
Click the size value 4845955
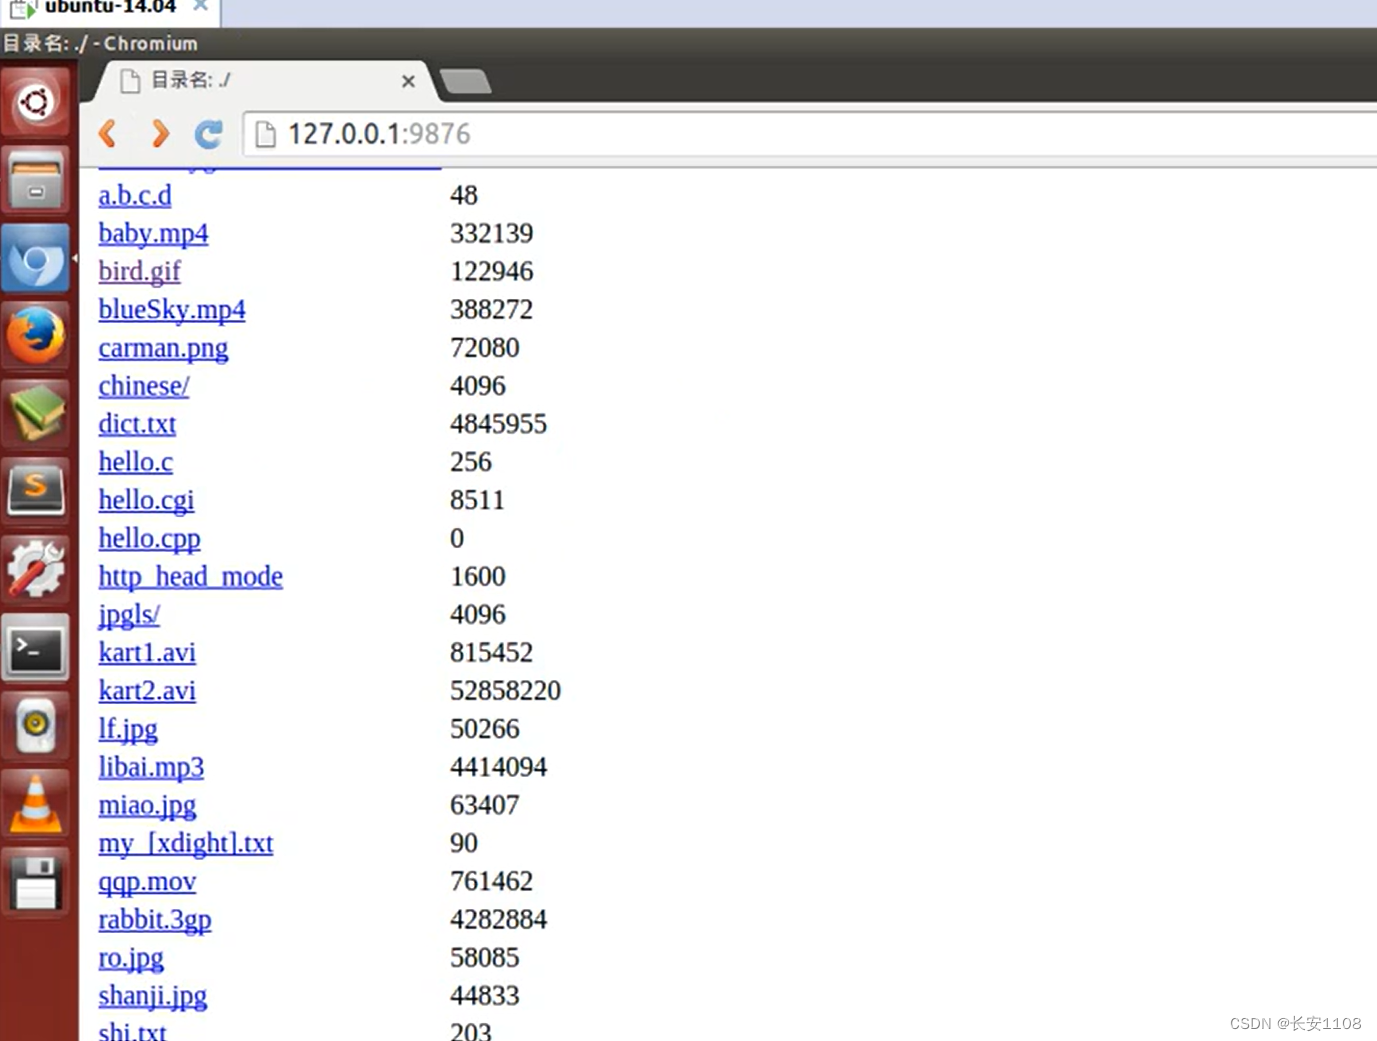pos(498,423)
